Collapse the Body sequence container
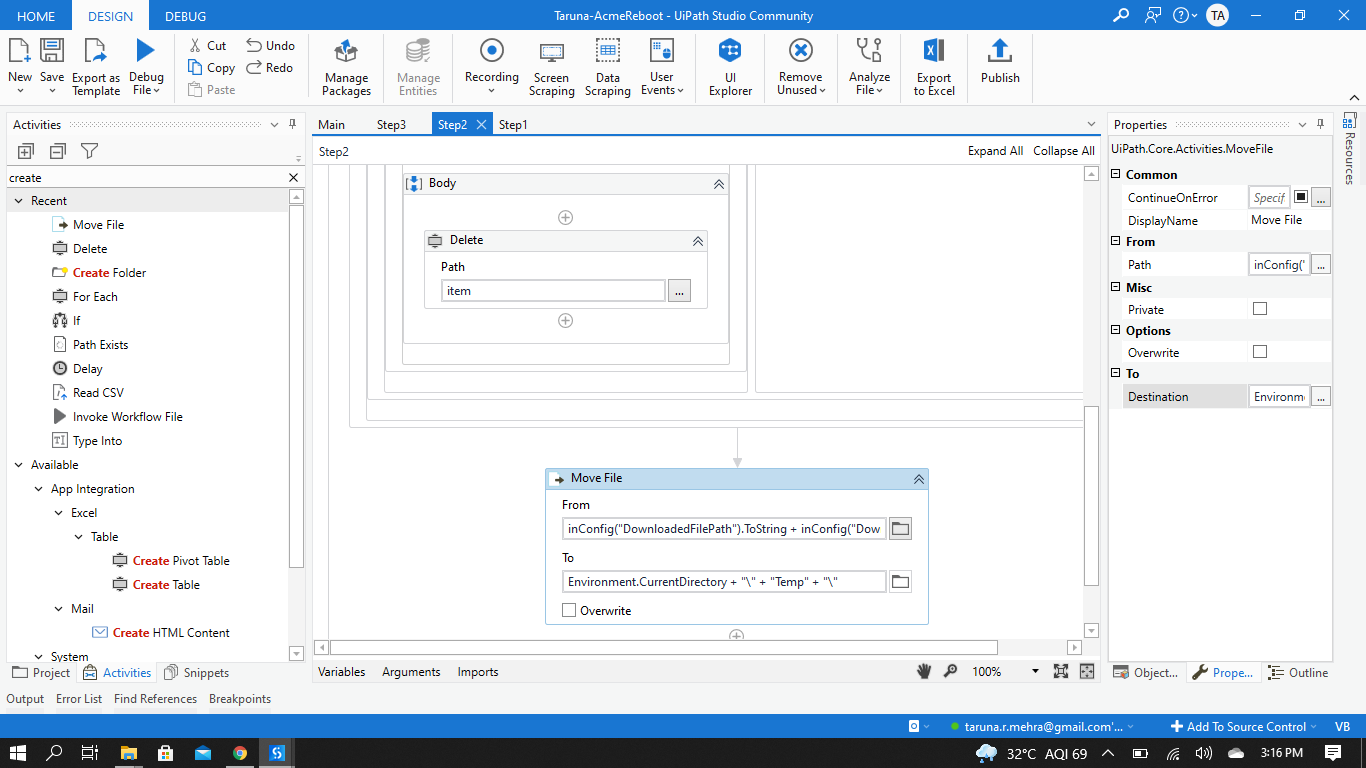 (718, 184)
